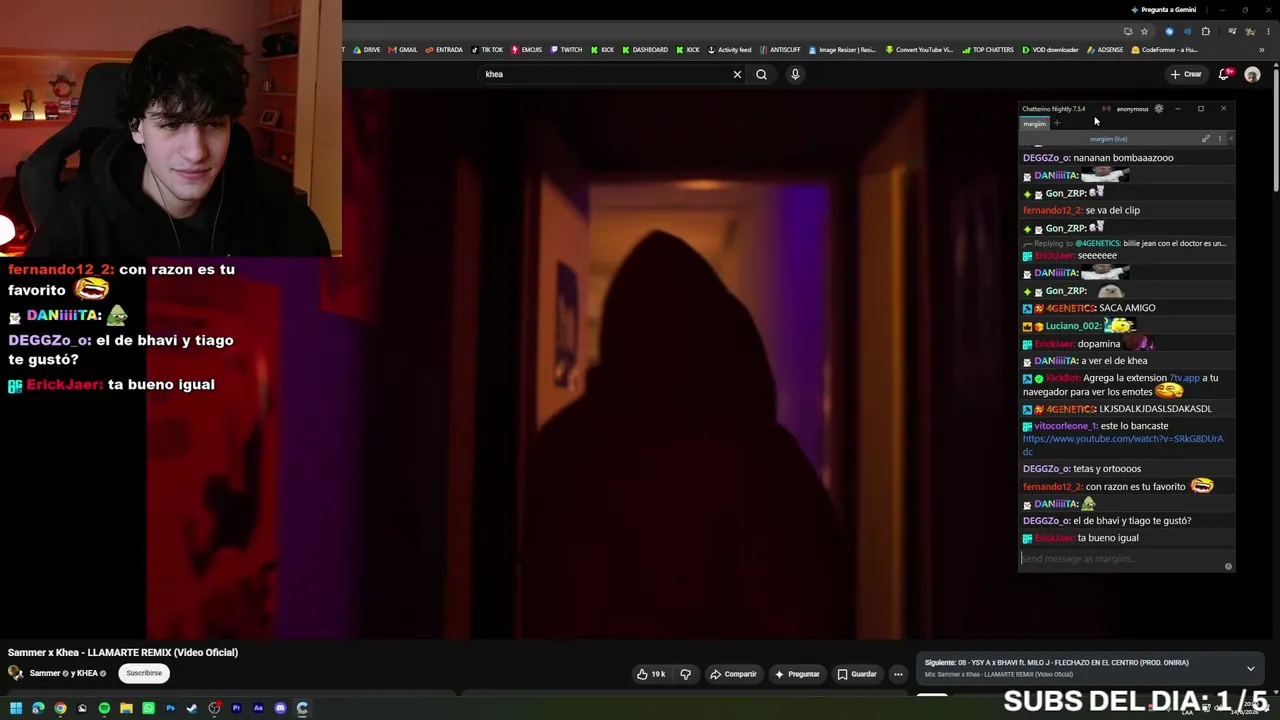Open the Convert YouTube Vi... bookmark
The image size is (1280, 720).
[x=919, y=50]
